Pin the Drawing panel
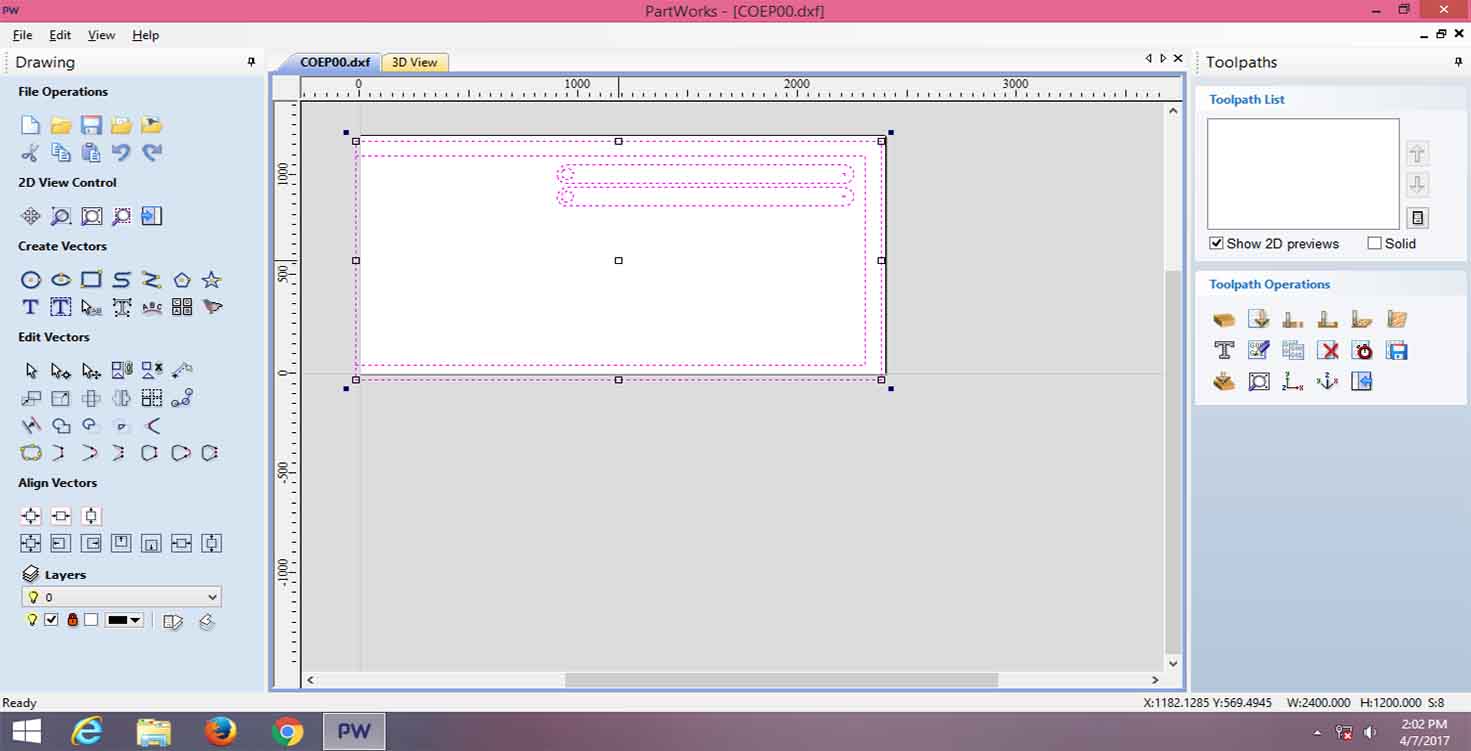 click(251, 62)
